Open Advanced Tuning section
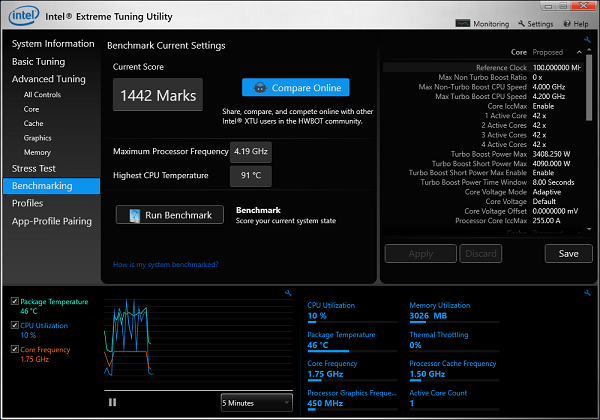 49,79
